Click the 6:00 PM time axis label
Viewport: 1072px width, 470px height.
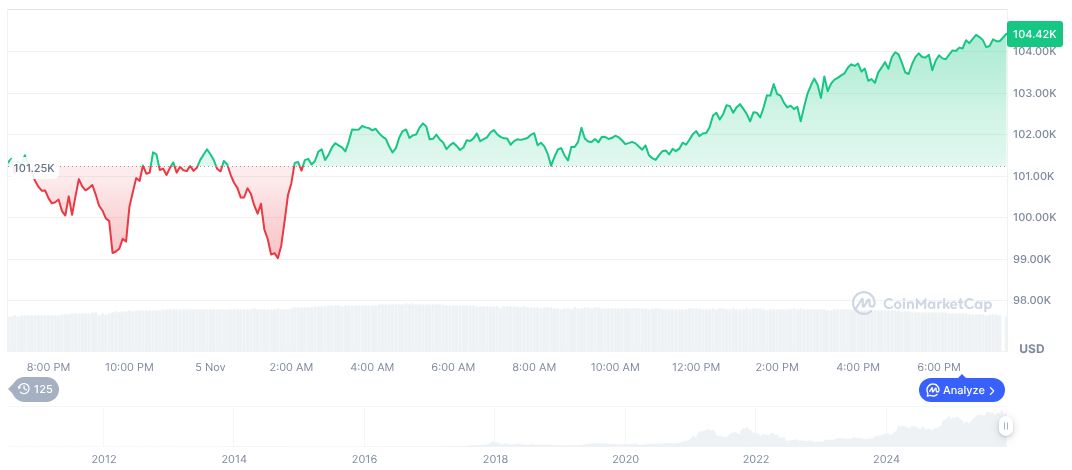[x=939, y=367]
